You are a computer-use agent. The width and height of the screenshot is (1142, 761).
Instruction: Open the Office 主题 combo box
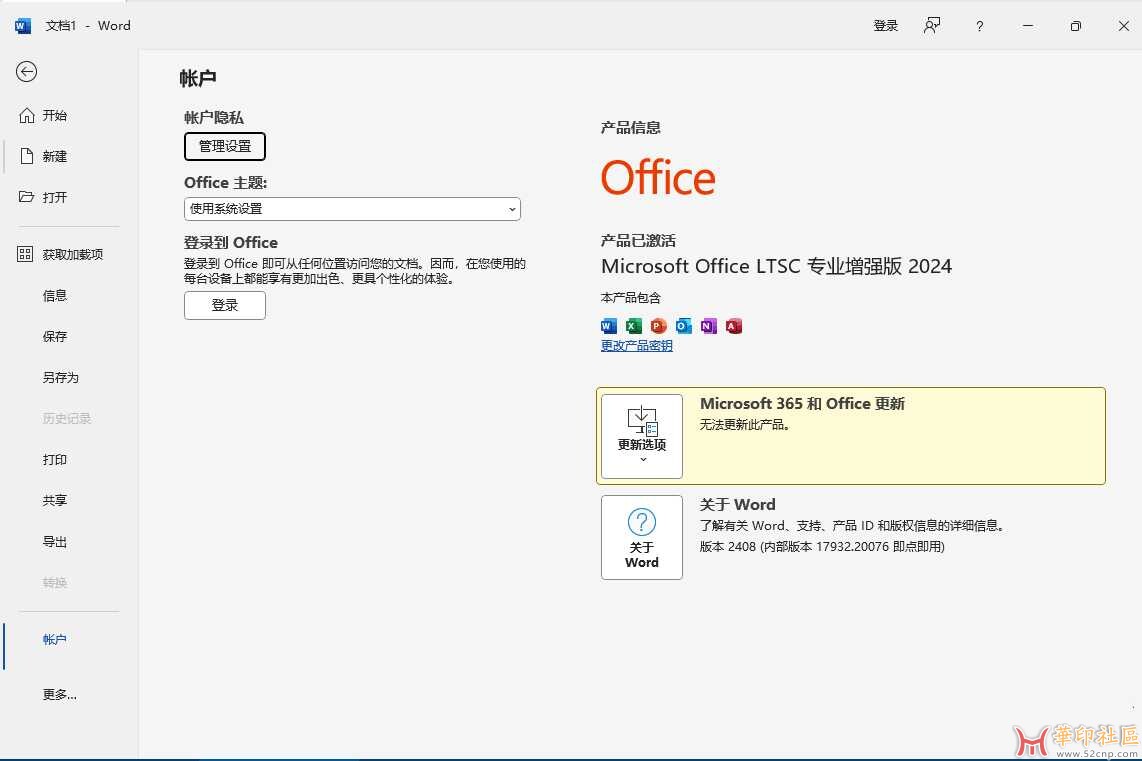pyautogui.click(x=351, y=208)
